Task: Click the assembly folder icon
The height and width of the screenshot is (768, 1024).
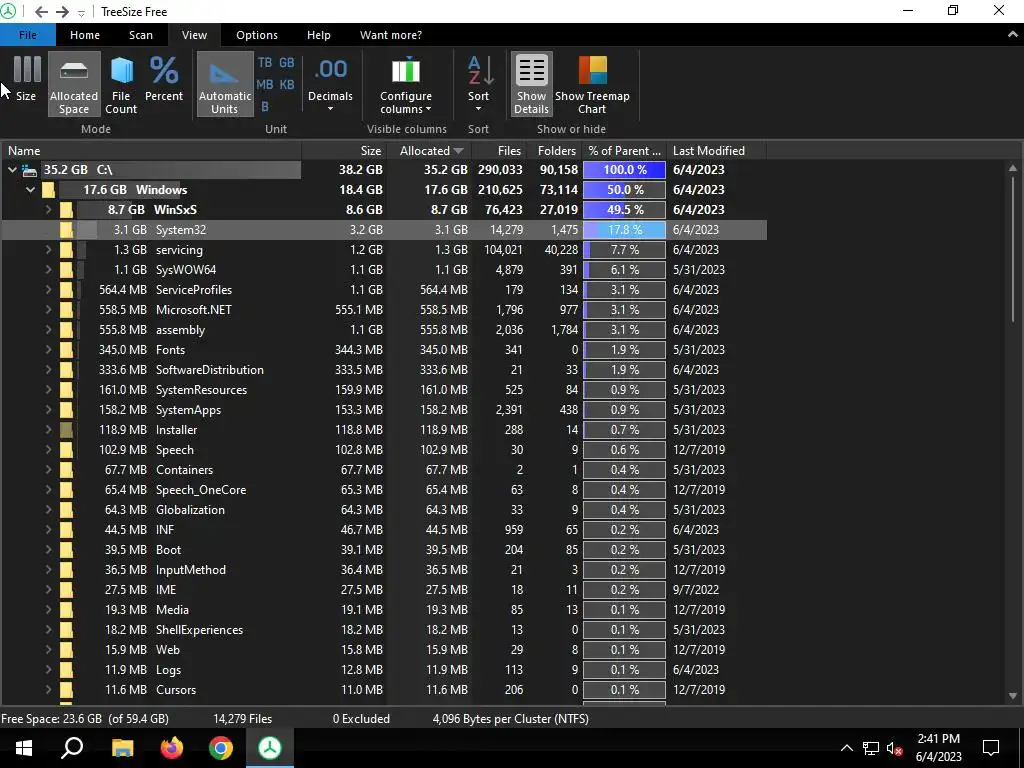Action: click(x=66, y=330)
